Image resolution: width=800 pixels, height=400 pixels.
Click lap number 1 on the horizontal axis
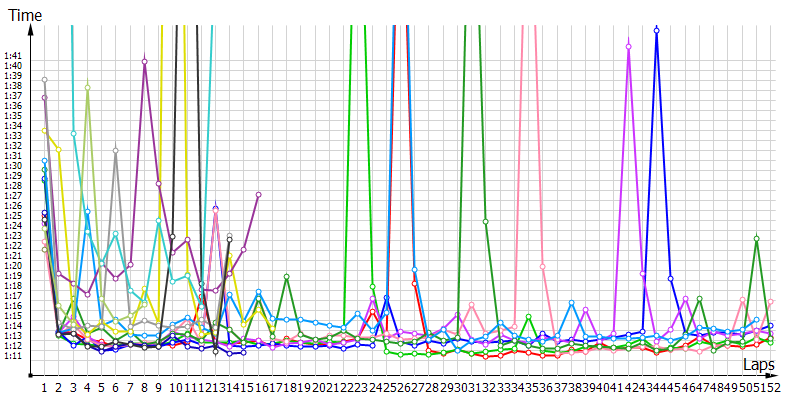coord(44,386)
